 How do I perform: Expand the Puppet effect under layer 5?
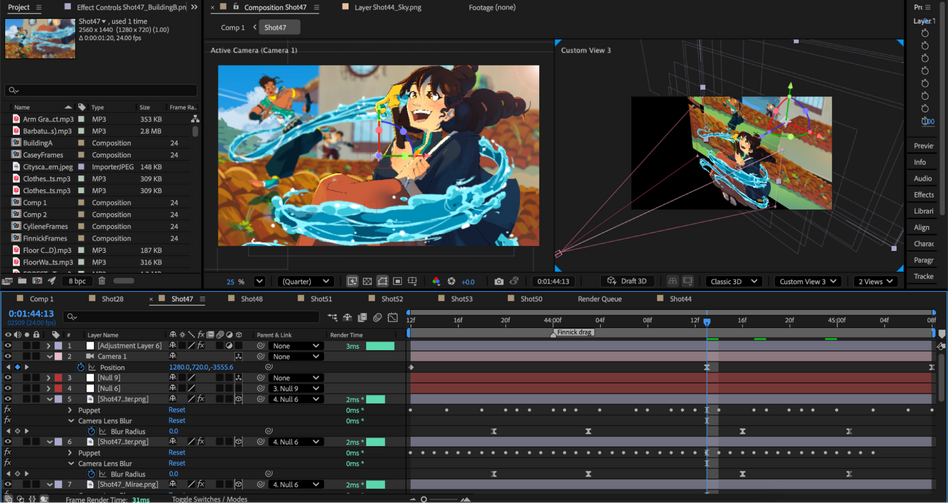pyautogui.click(x=70, y=410)
